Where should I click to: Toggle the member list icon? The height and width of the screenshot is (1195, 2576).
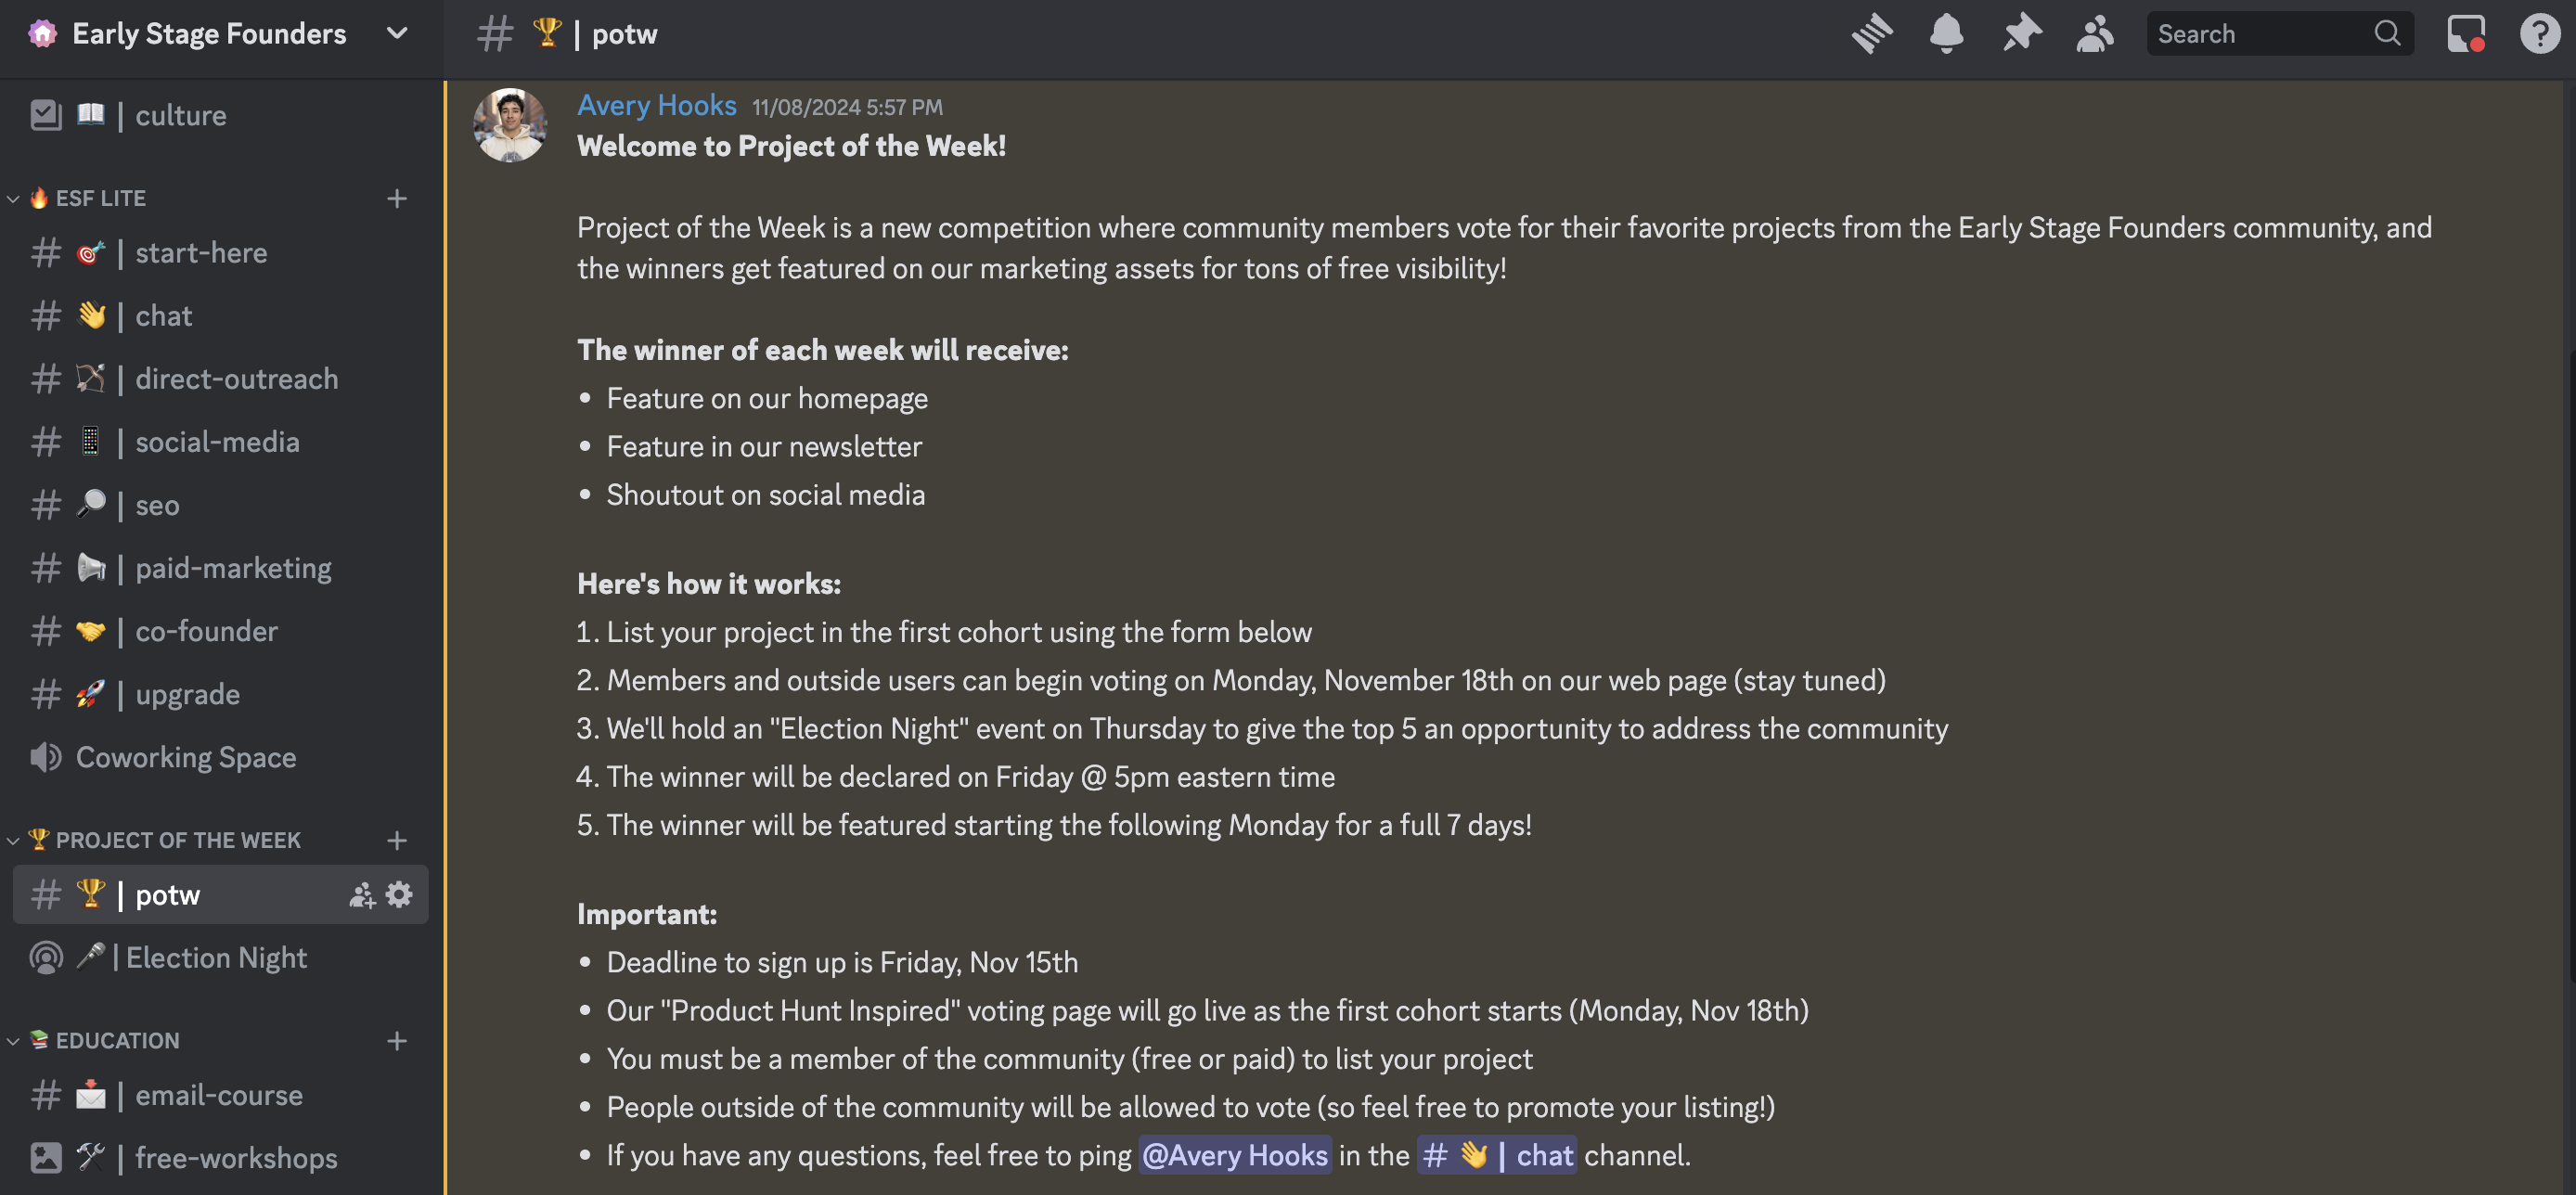2094,34
